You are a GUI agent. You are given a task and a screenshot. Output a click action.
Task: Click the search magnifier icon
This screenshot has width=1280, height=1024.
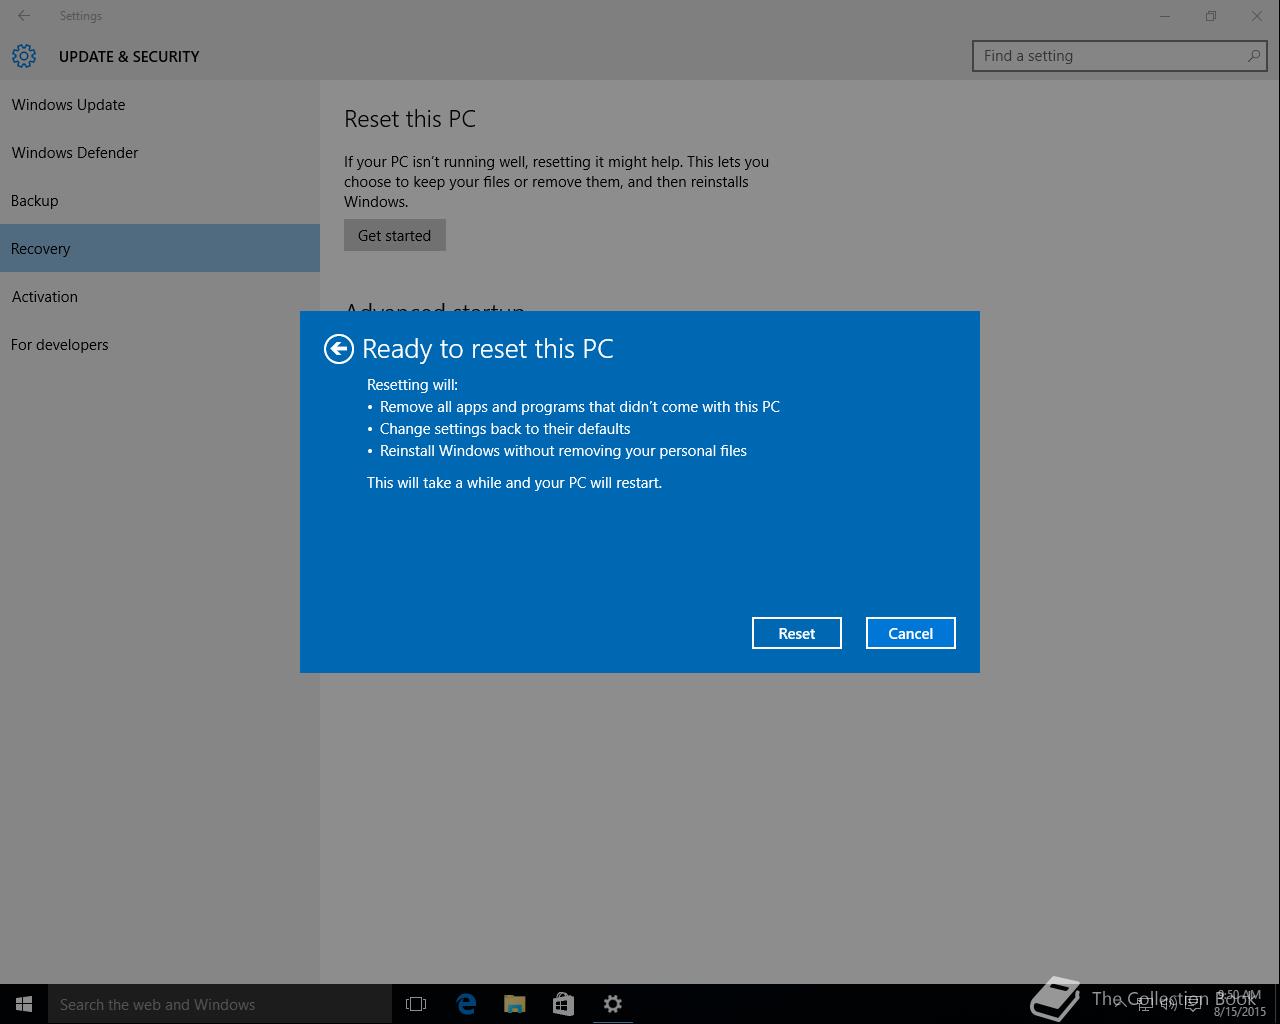[1253, 56]
